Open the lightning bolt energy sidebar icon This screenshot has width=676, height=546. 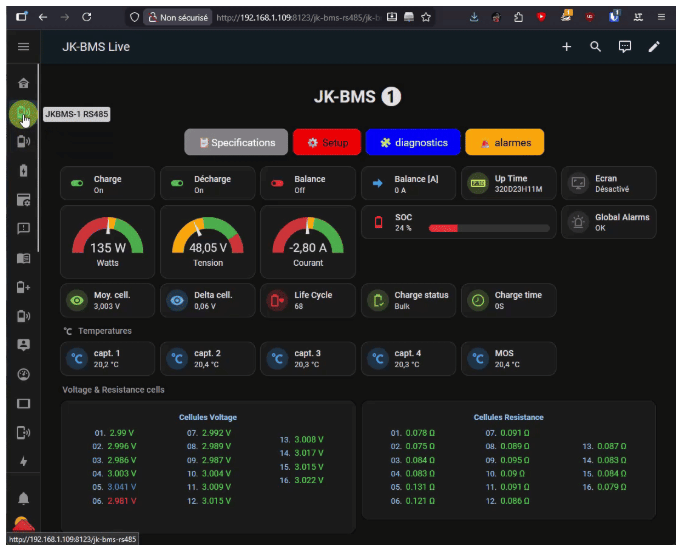tap(23, 461)
